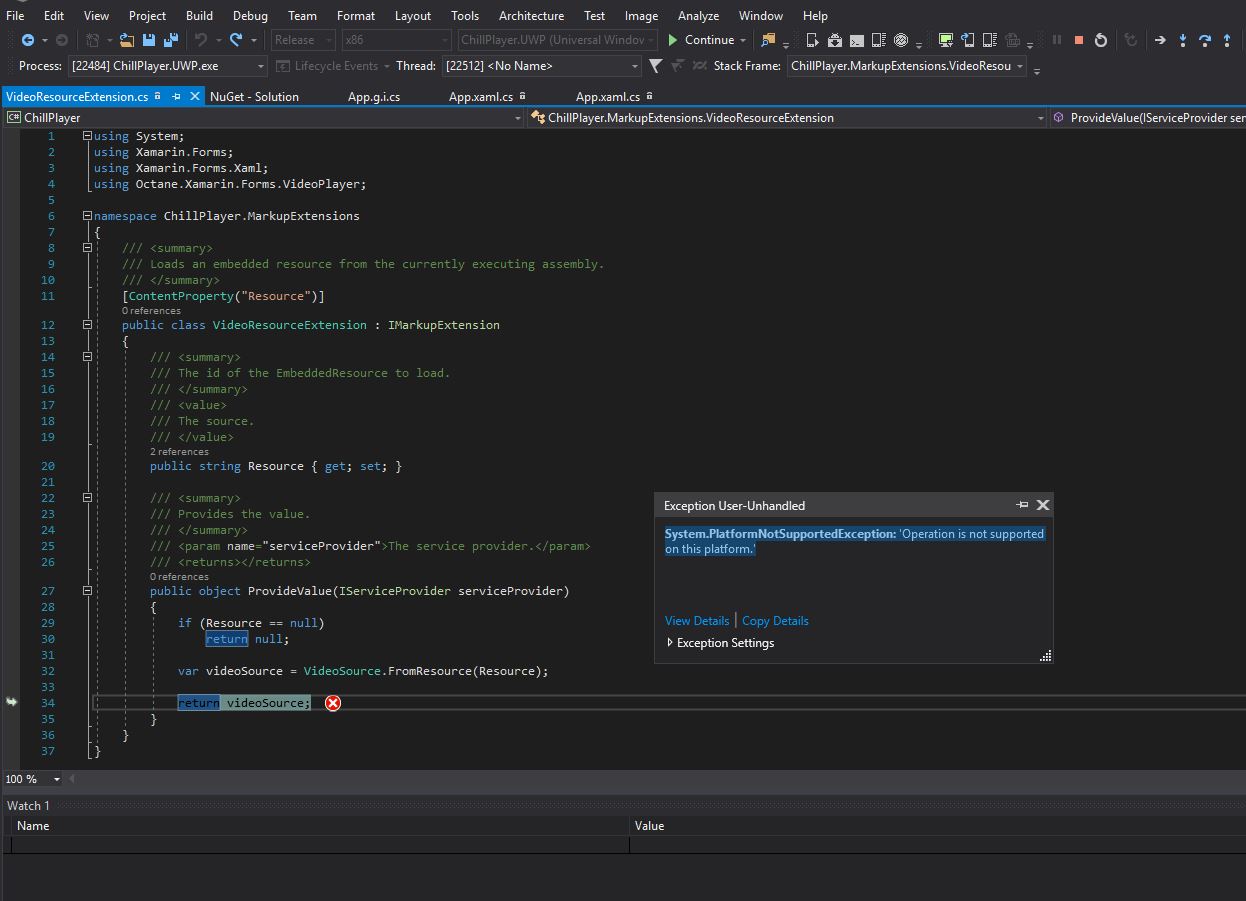Click the Restart debugging icon
The height and width of the screenshot is (901, 1246).
pyautogui.click(x=1101, y=40)
